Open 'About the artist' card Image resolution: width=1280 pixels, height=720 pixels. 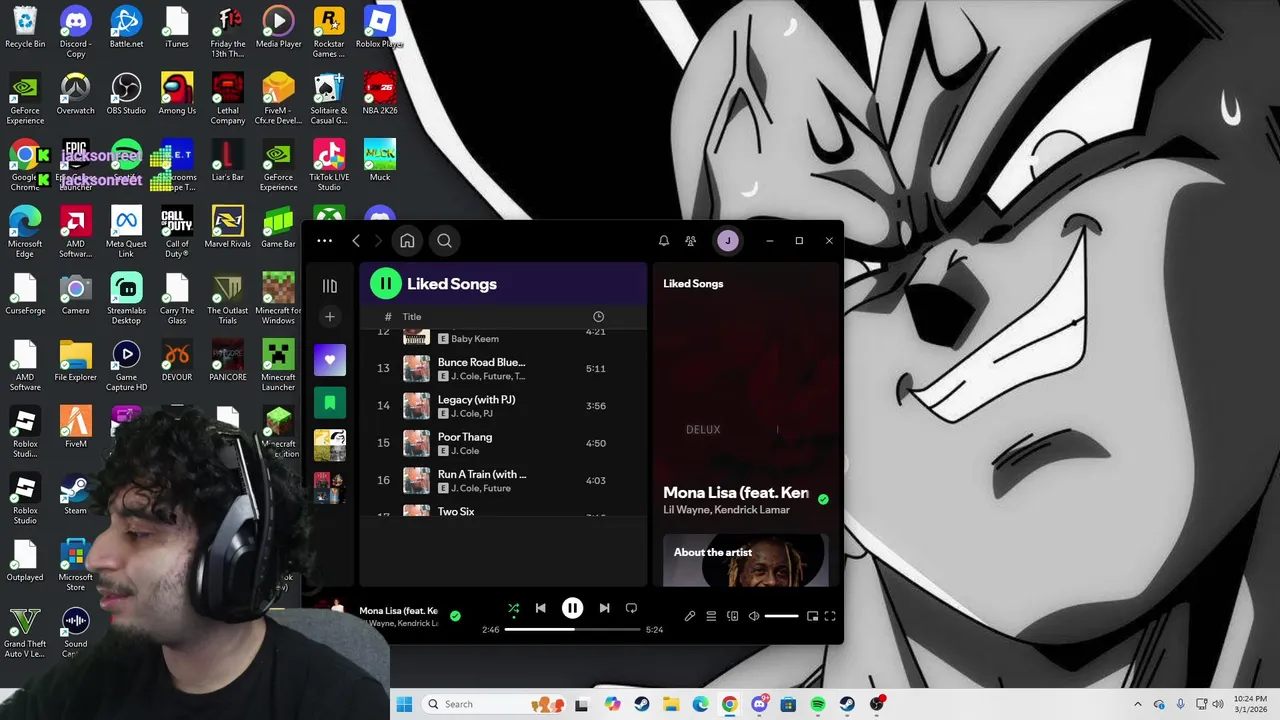click(746, 560)
